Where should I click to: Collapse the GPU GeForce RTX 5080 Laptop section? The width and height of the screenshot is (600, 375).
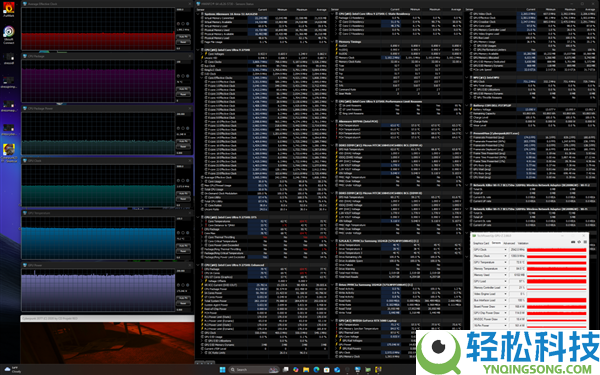[332, 321]
